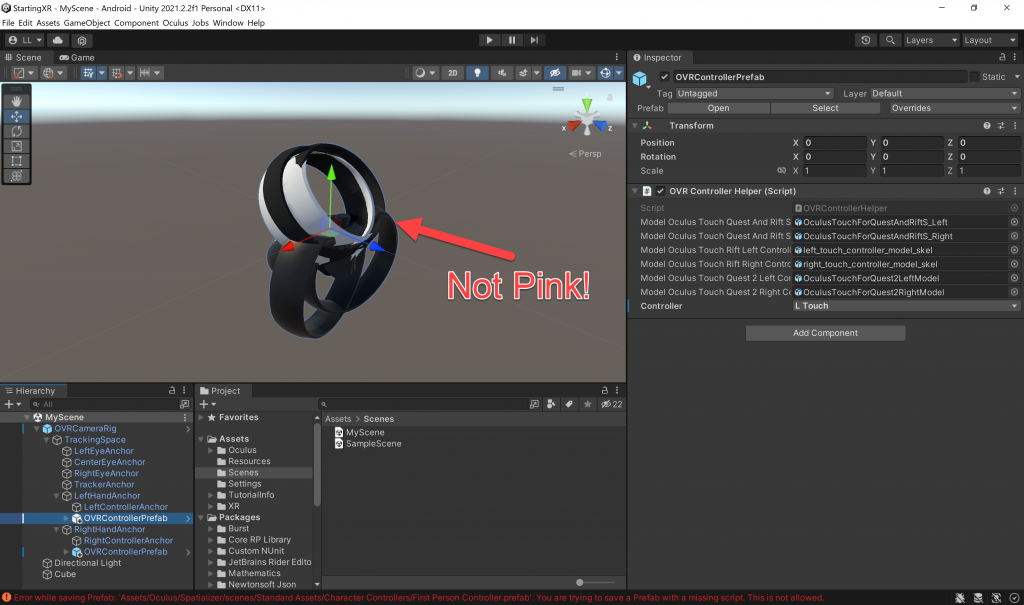Open Transform preset settings icon
The image size is (1024, 605).
click(1000, 125)
